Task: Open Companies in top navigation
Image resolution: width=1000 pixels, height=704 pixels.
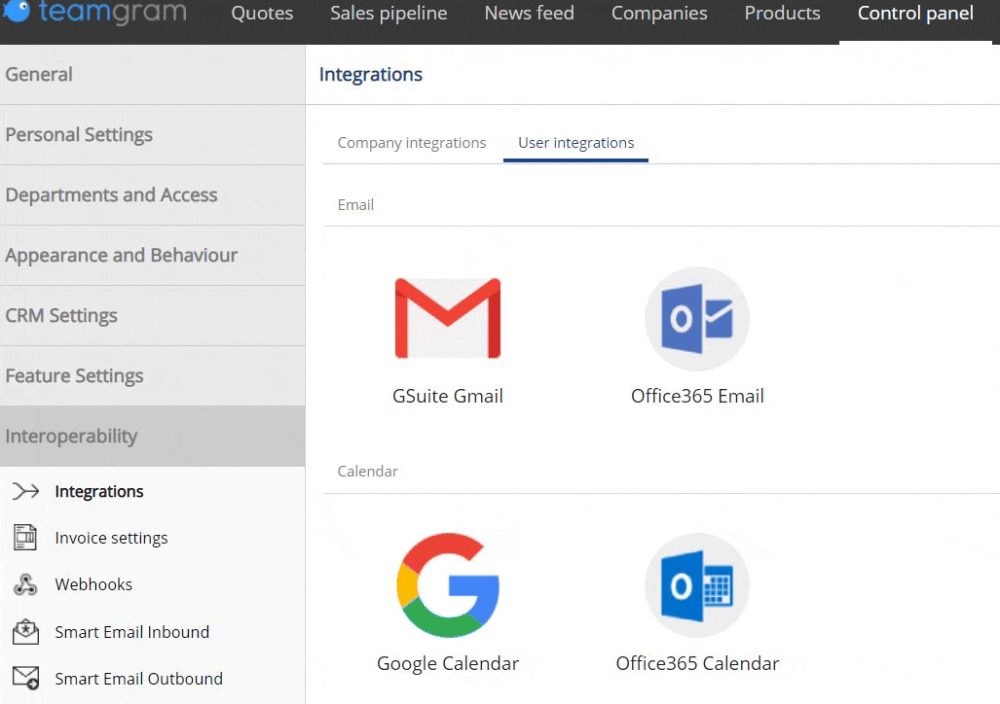Action: (659, 13)
